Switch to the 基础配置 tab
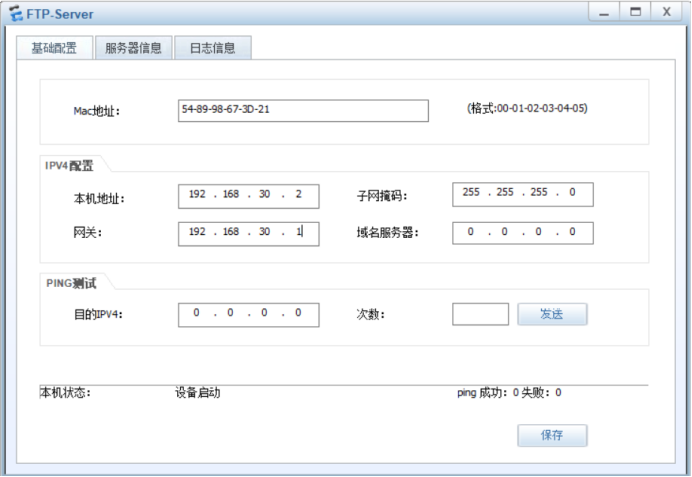Screen dimensions: 692x477 54,48
